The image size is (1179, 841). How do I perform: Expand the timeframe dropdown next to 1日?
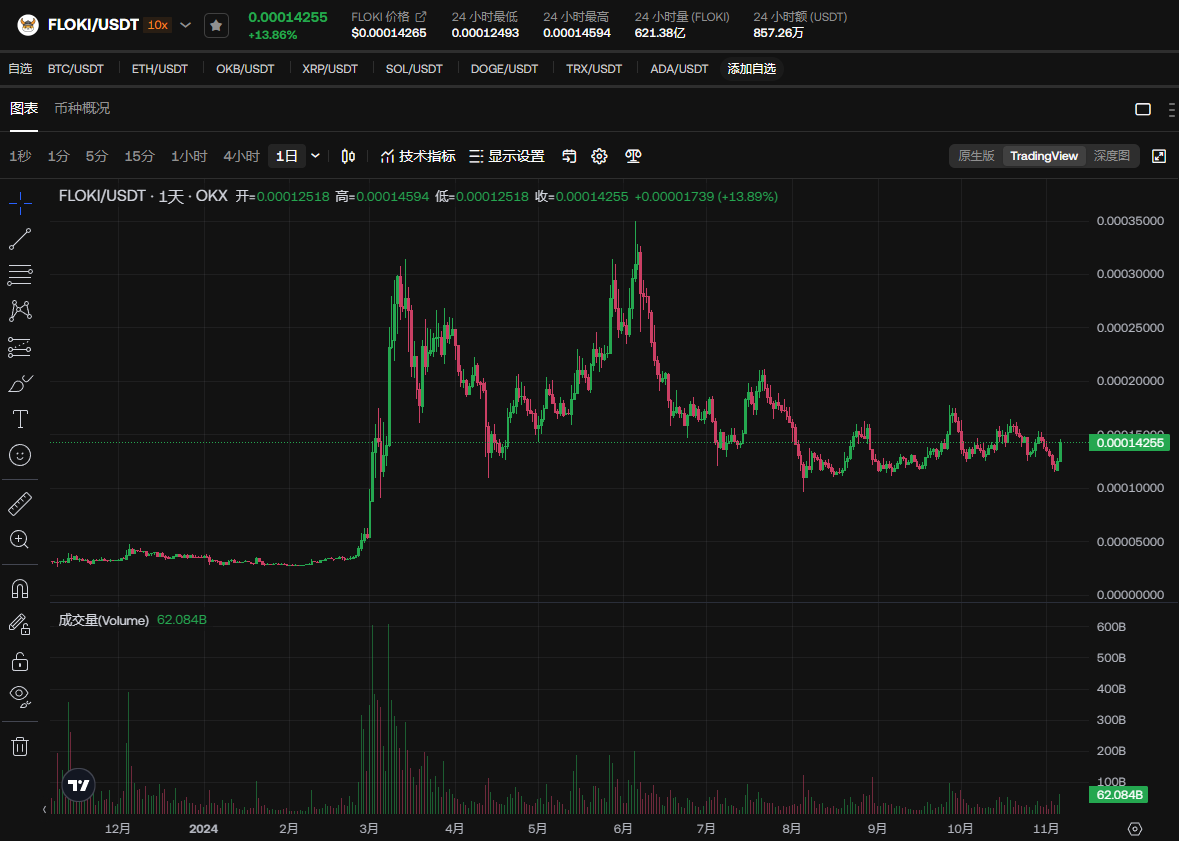(316, 156)
